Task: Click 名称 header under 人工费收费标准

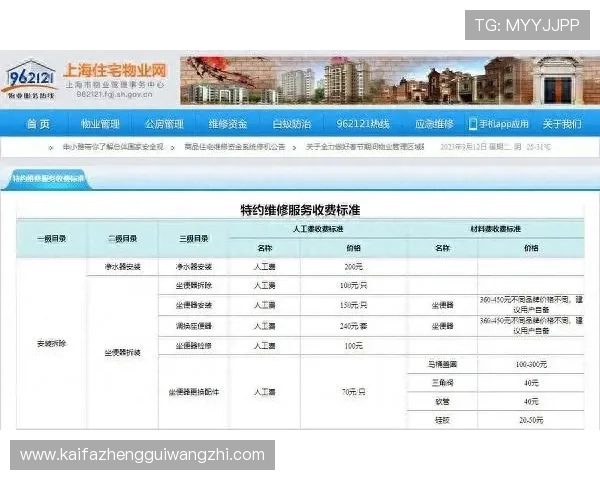Action: [x=265, y=248]
